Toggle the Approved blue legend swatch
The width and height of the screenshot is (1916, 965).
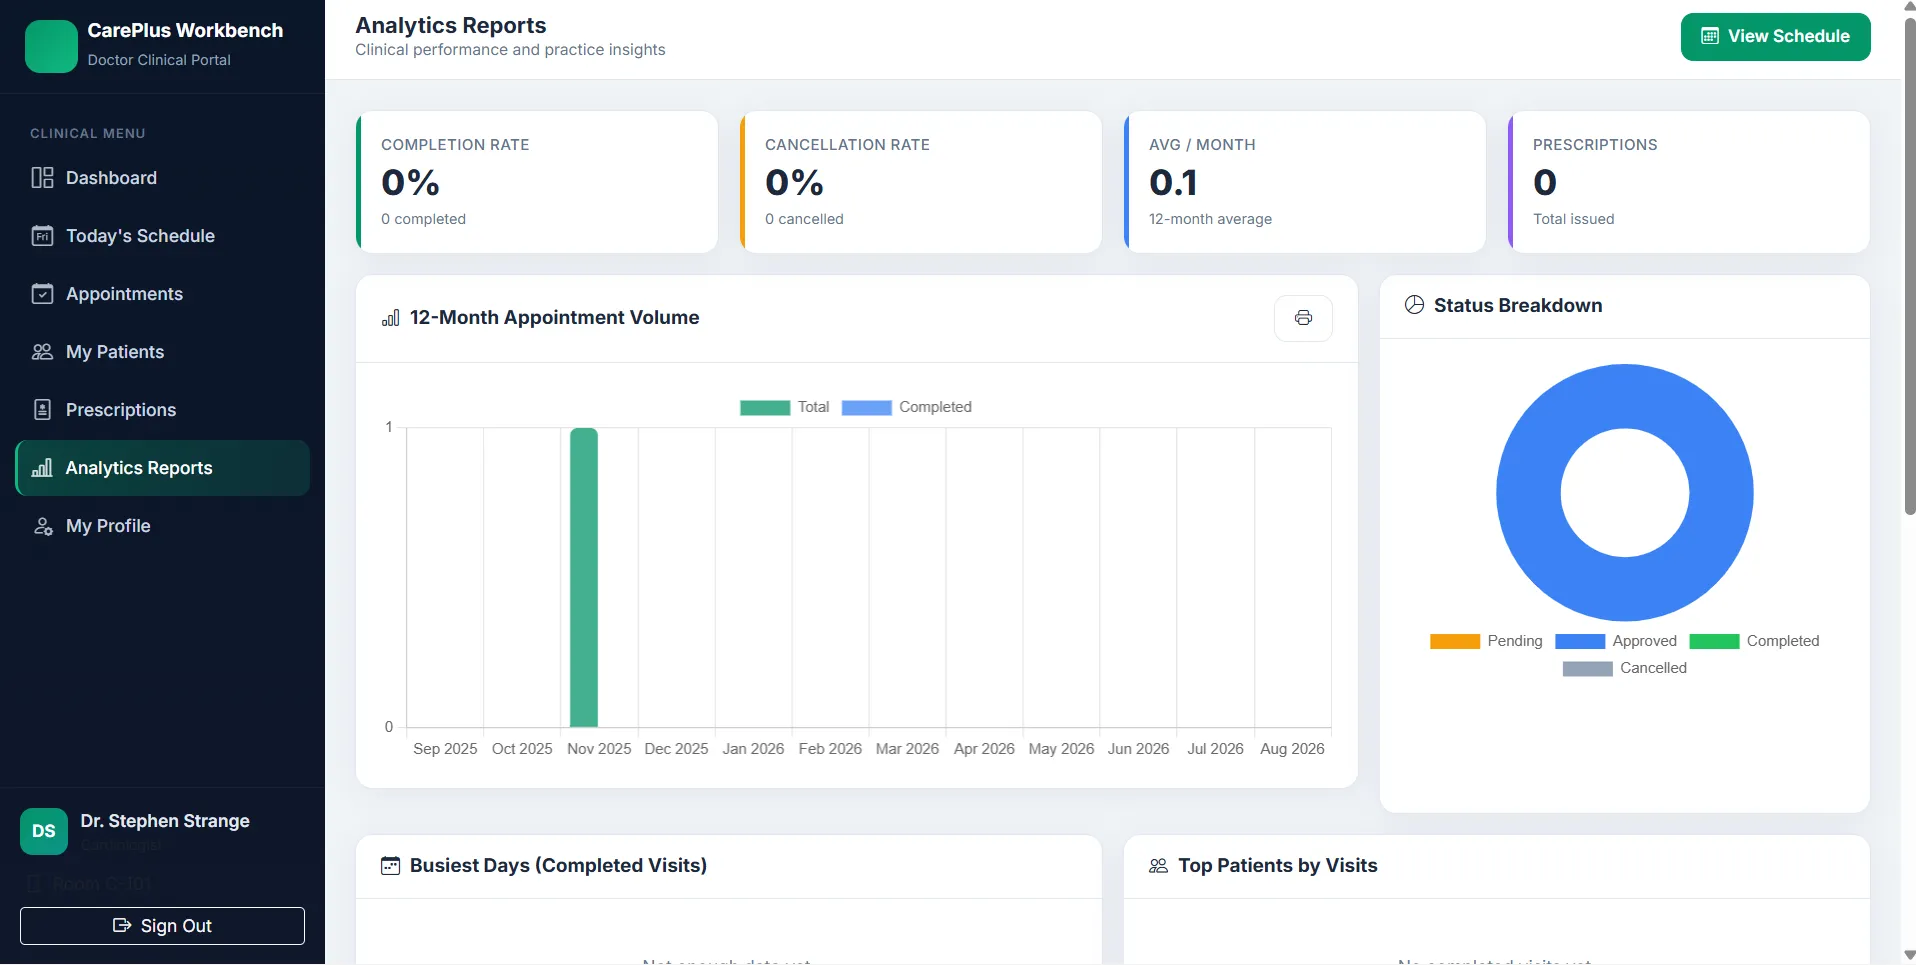tap(1580, 642)
